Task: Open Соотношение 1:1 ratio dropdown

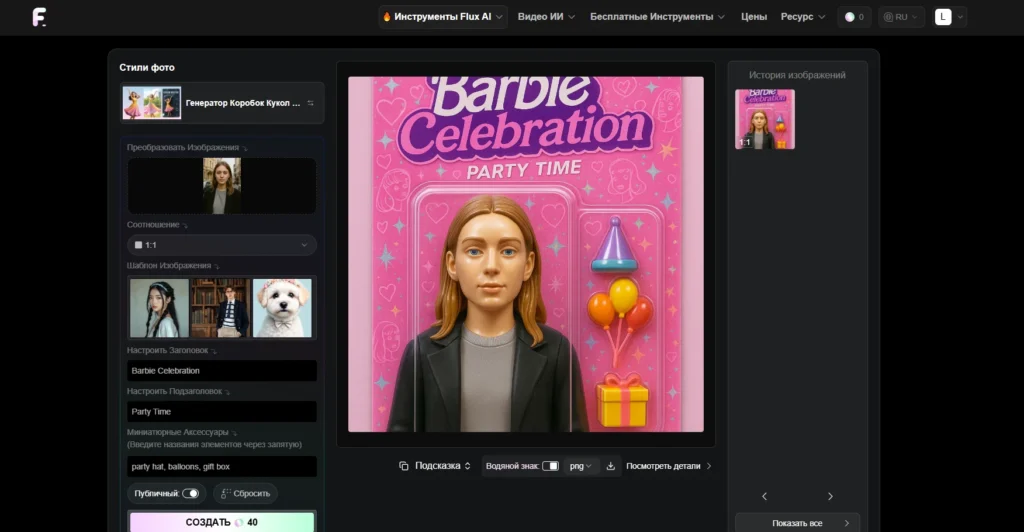Action: coord(222,245)
